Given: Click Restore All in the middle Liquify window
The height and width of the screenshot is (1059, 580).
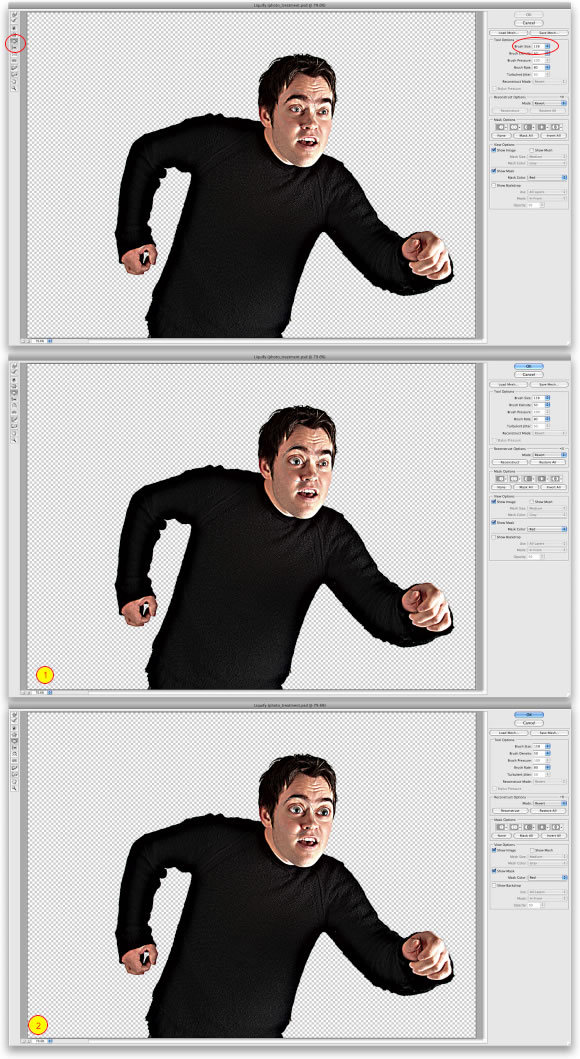Looking at the screenshot, I should coord(548,462).
